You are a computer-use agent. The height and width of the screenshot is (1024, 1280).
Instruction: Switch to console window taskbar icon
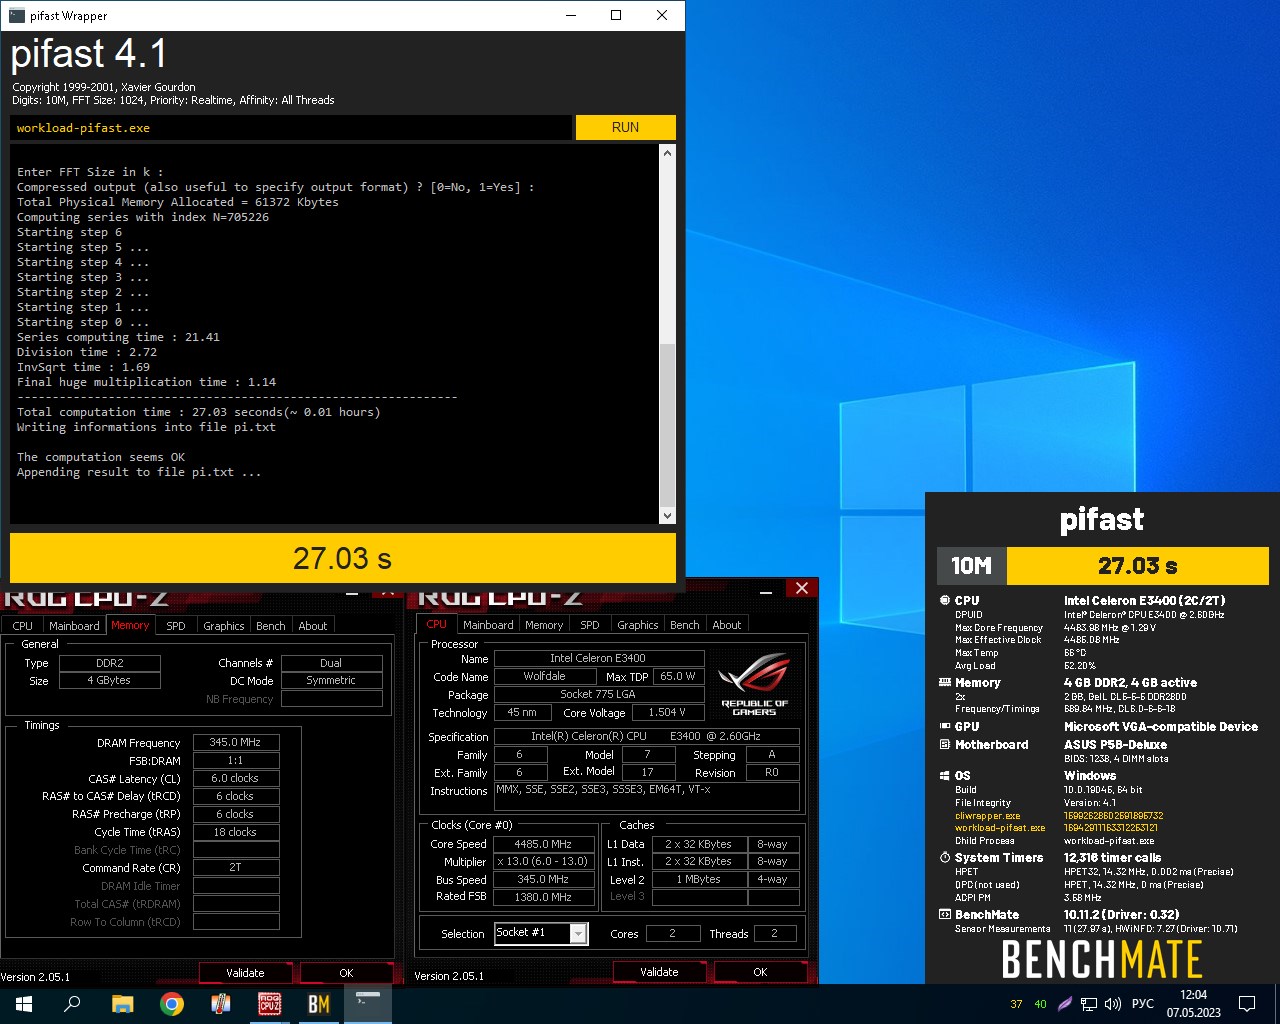point(368,1004)
